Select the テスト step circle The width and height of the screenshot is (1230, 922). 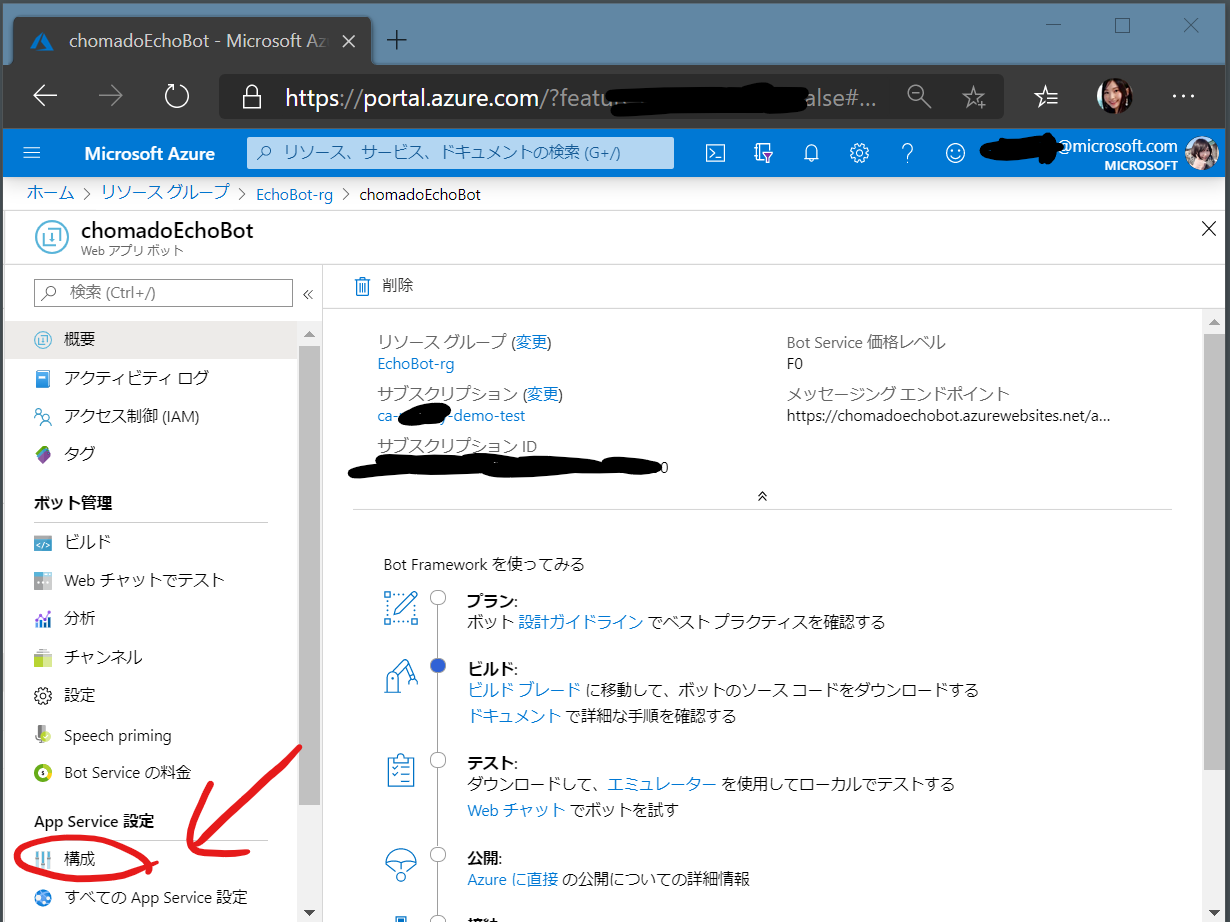[438, 760]
